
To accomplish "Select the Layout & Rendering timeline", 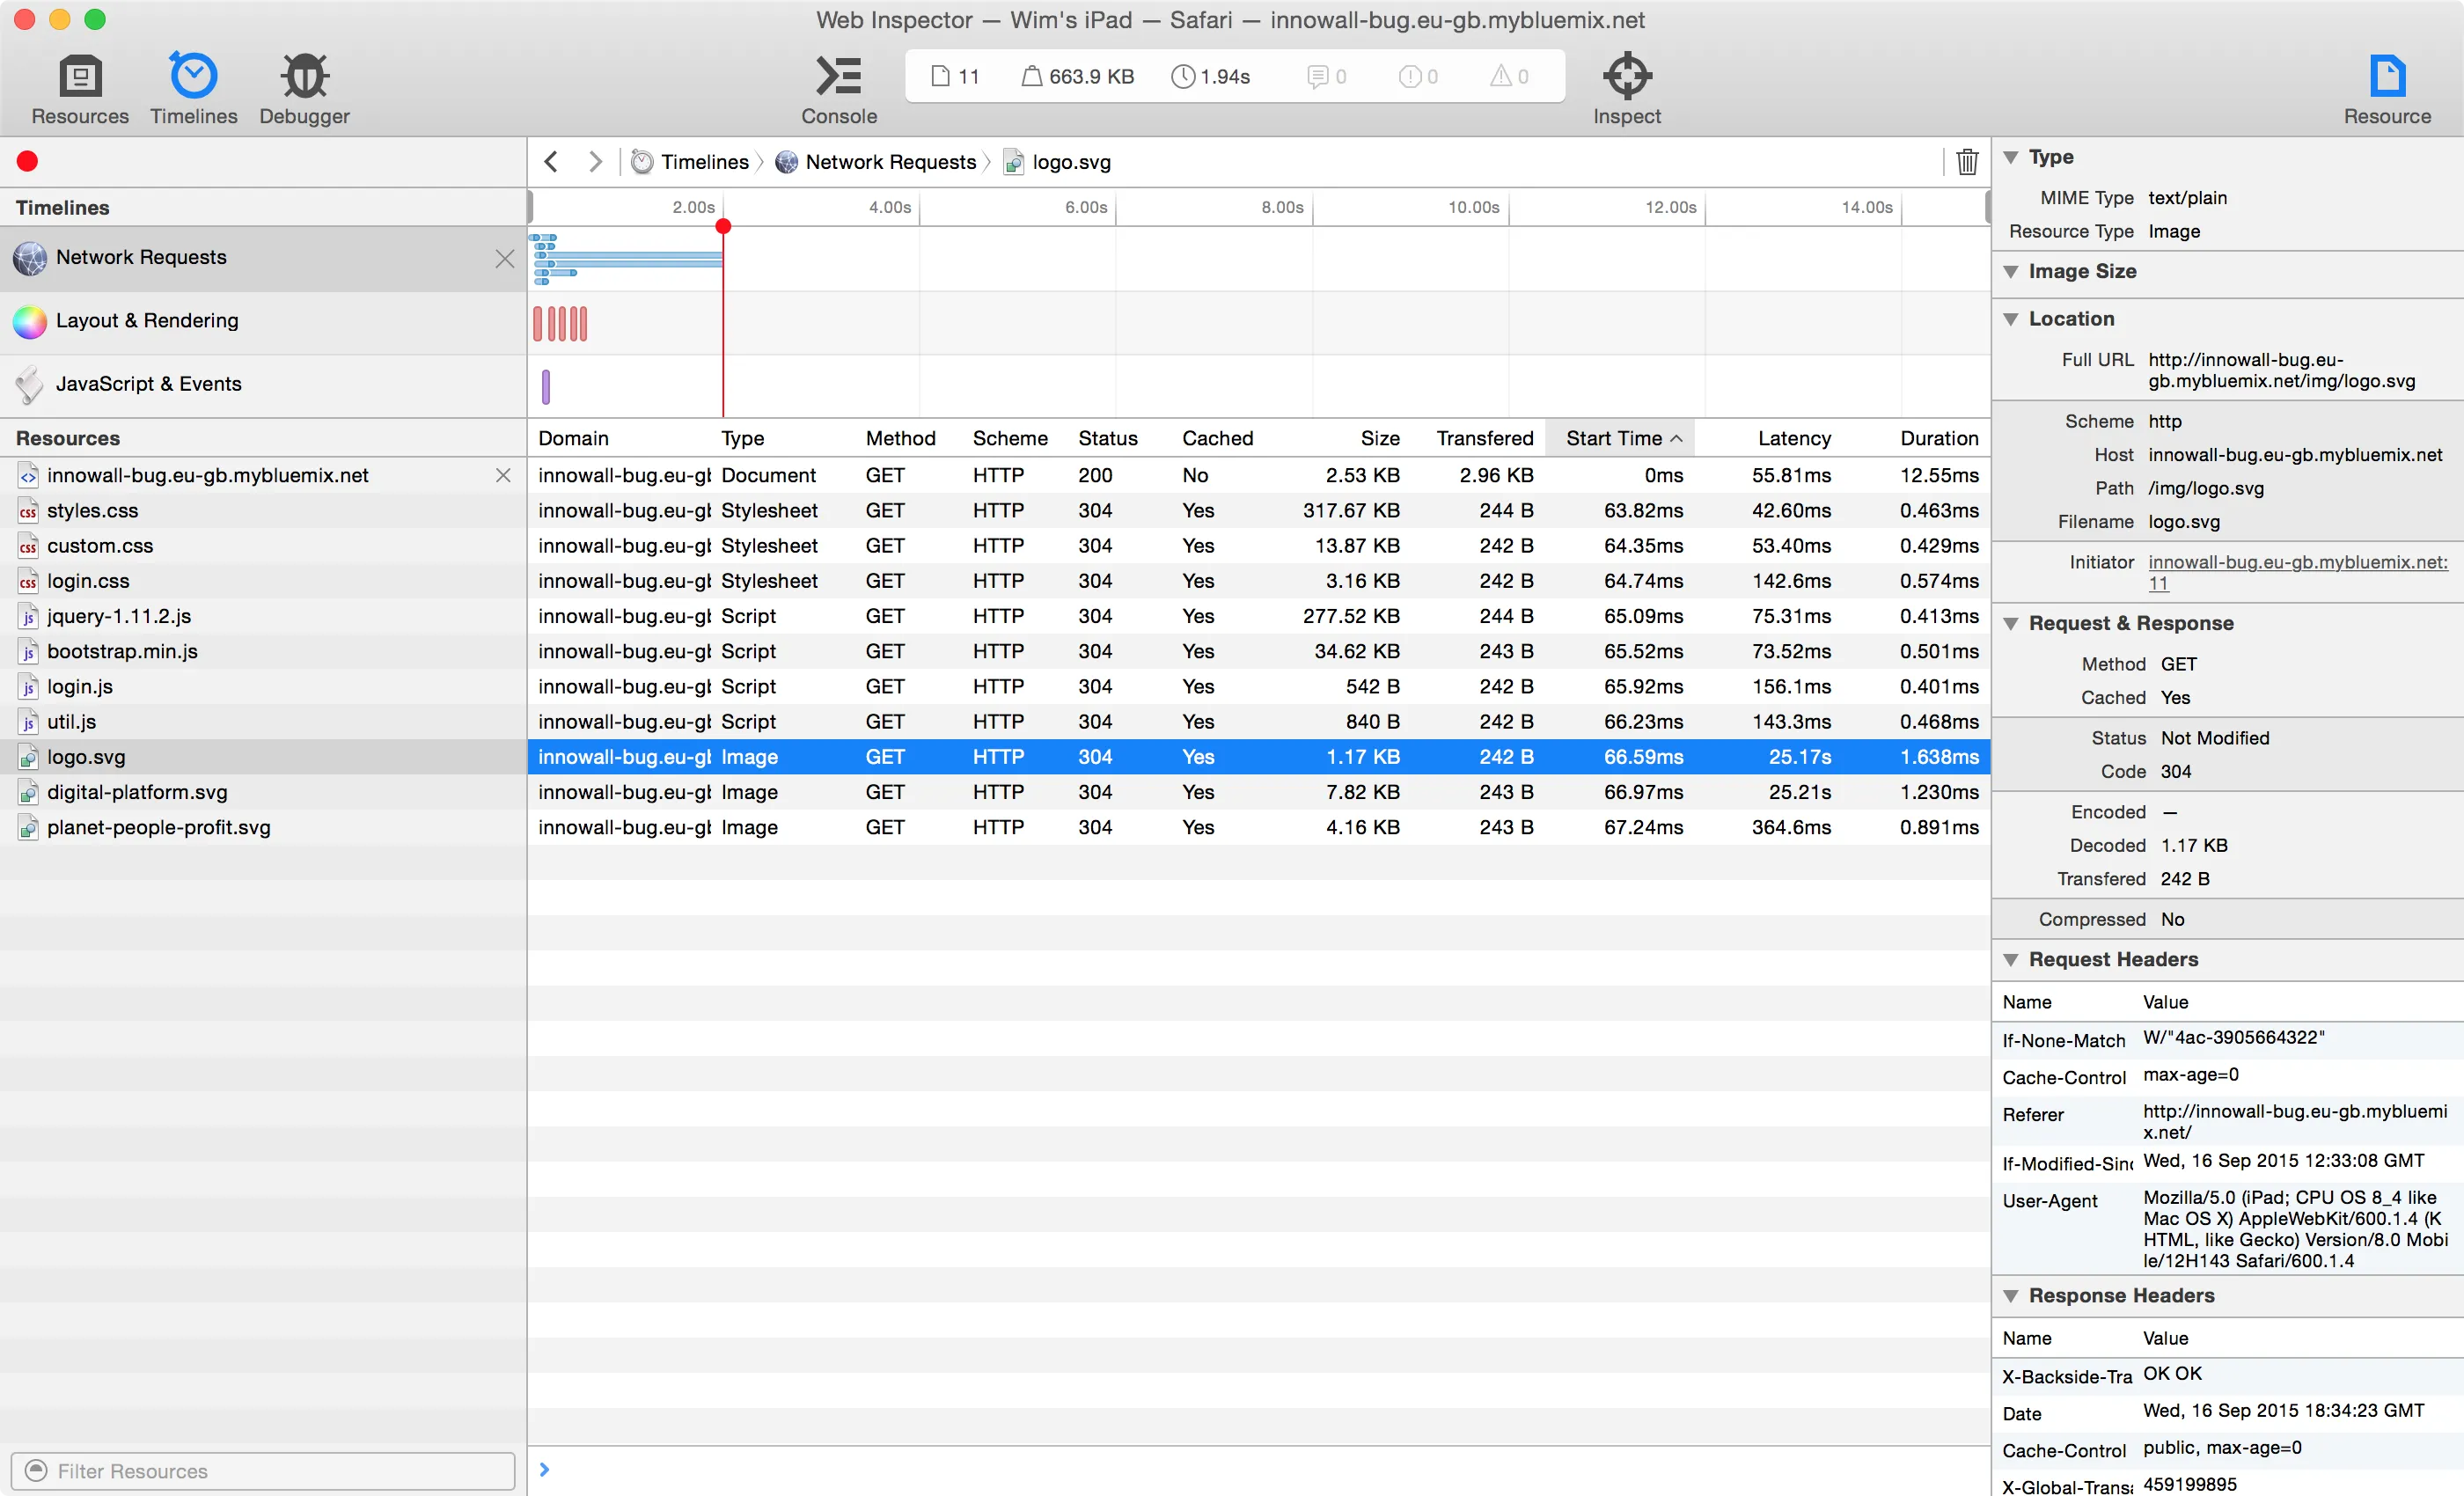I will (147, 321).
